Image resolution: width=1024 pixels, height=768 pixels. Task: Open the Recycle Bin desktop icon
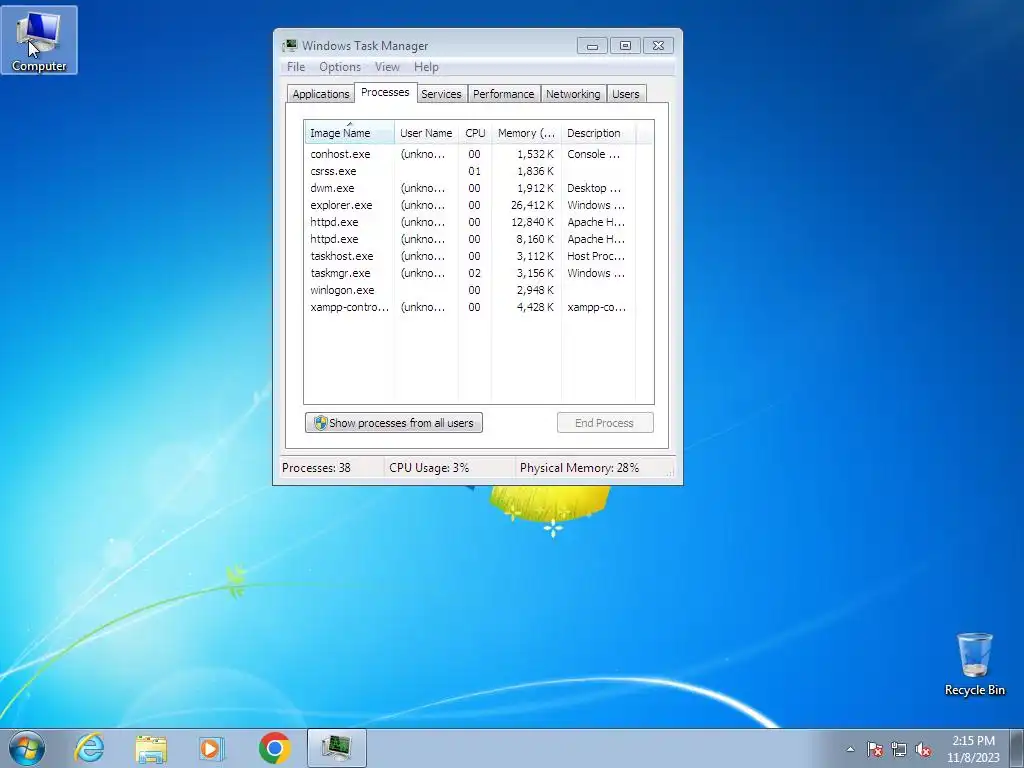pos(974,664)
